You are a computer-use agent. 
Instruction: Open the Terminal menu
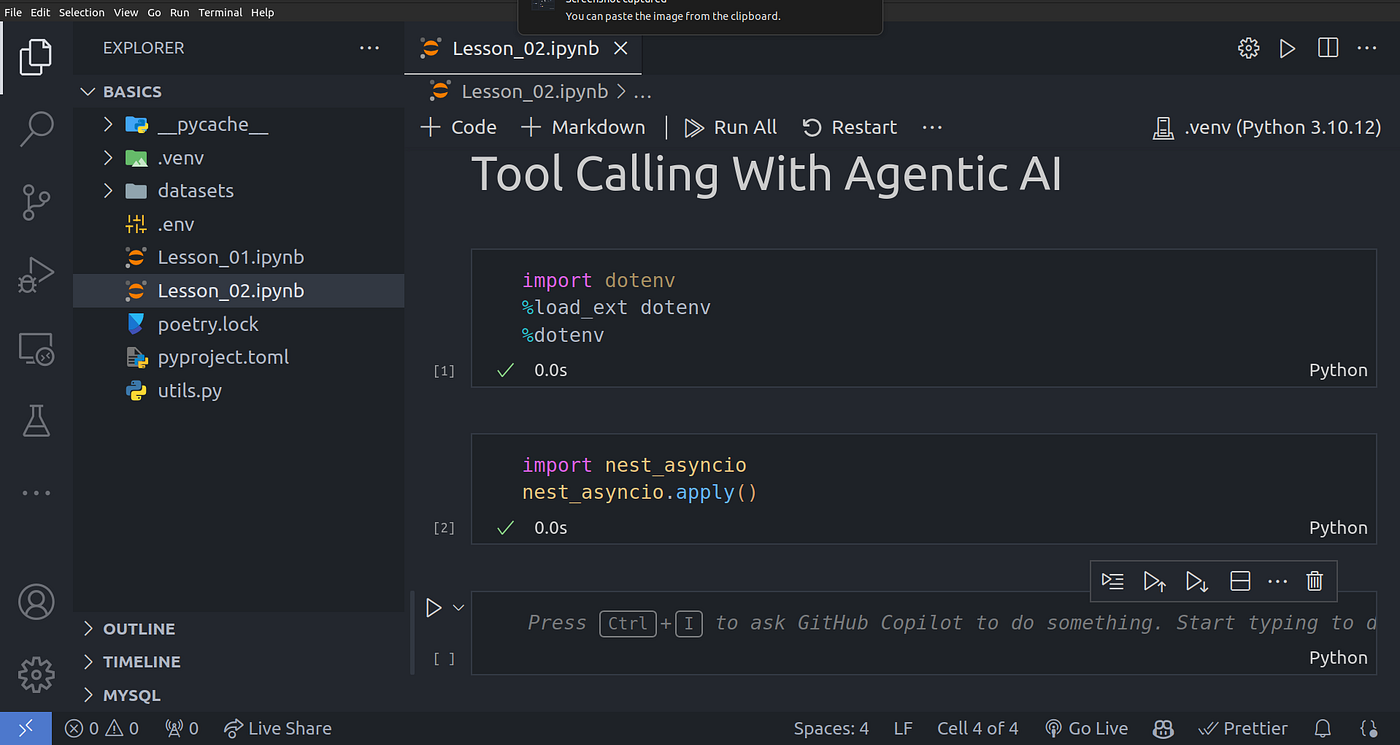(x=220, y=12)
